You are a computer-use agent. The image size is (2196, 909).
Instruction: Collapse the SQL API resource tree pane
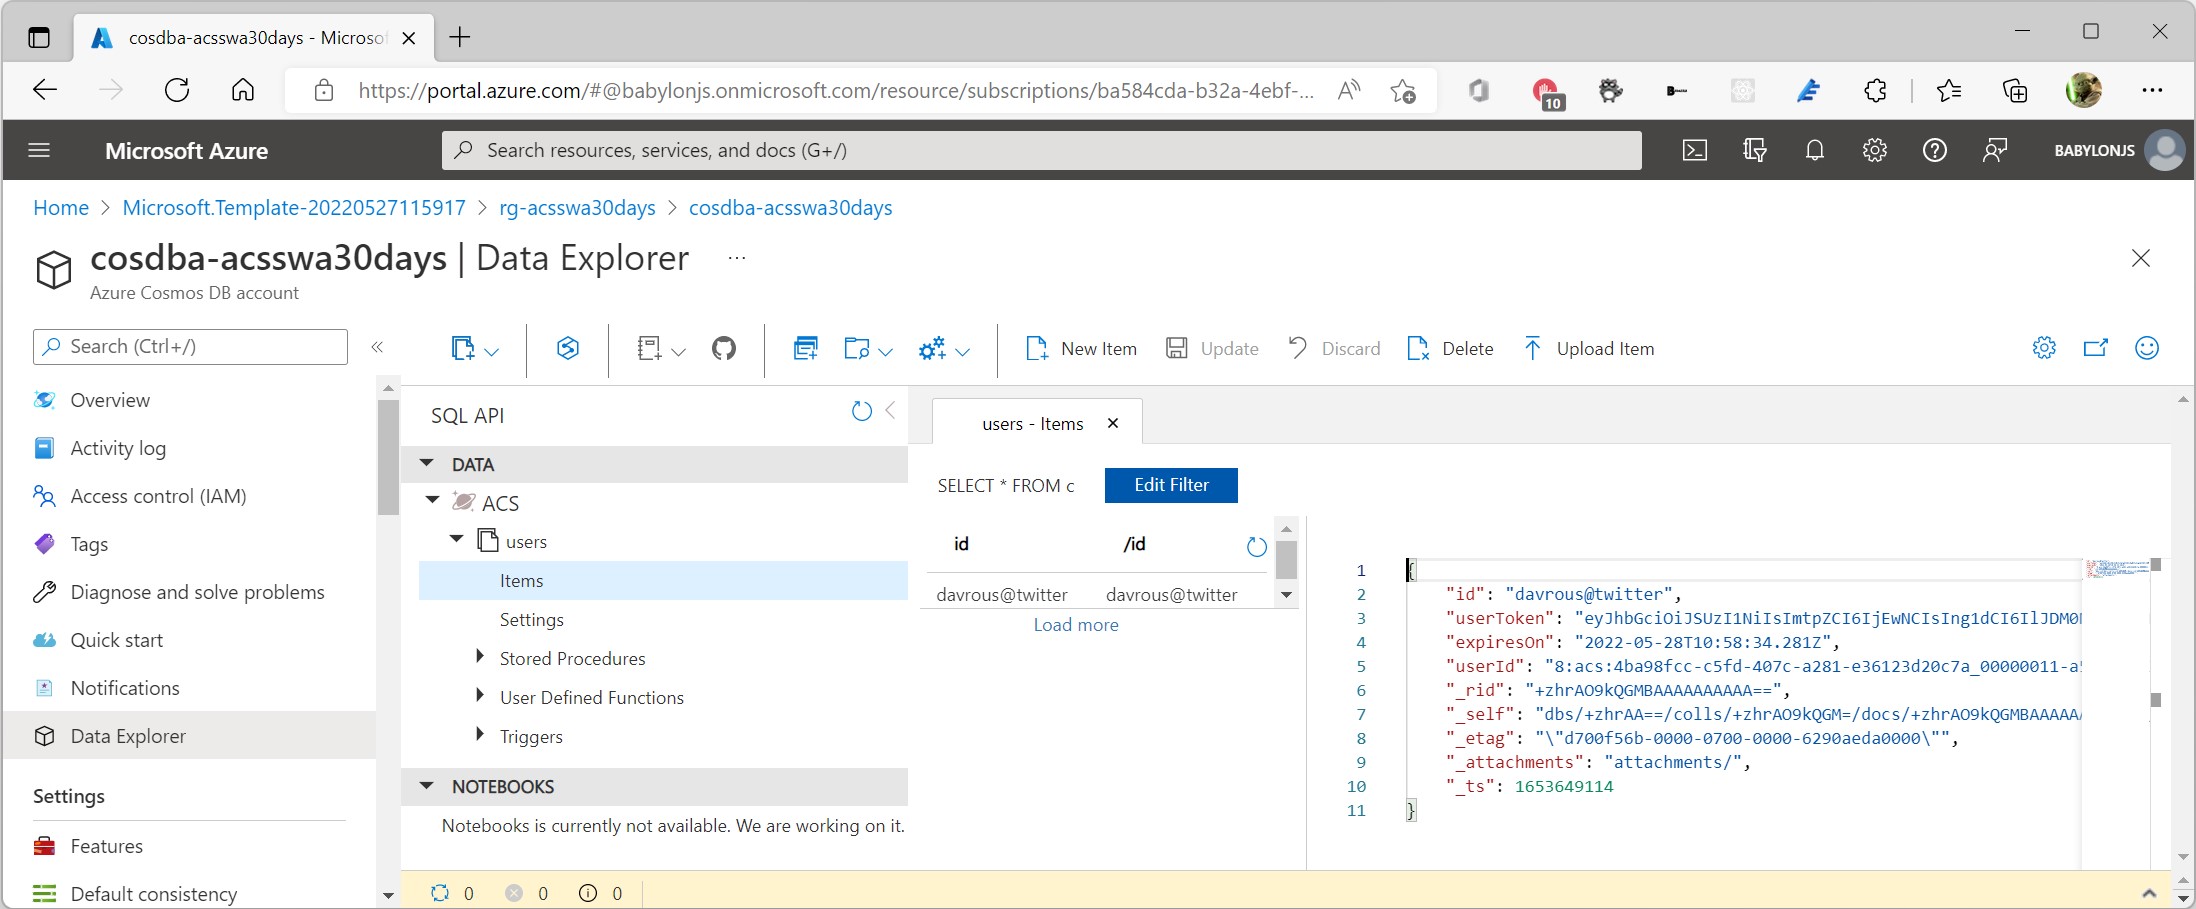click(x=890, y=411)
